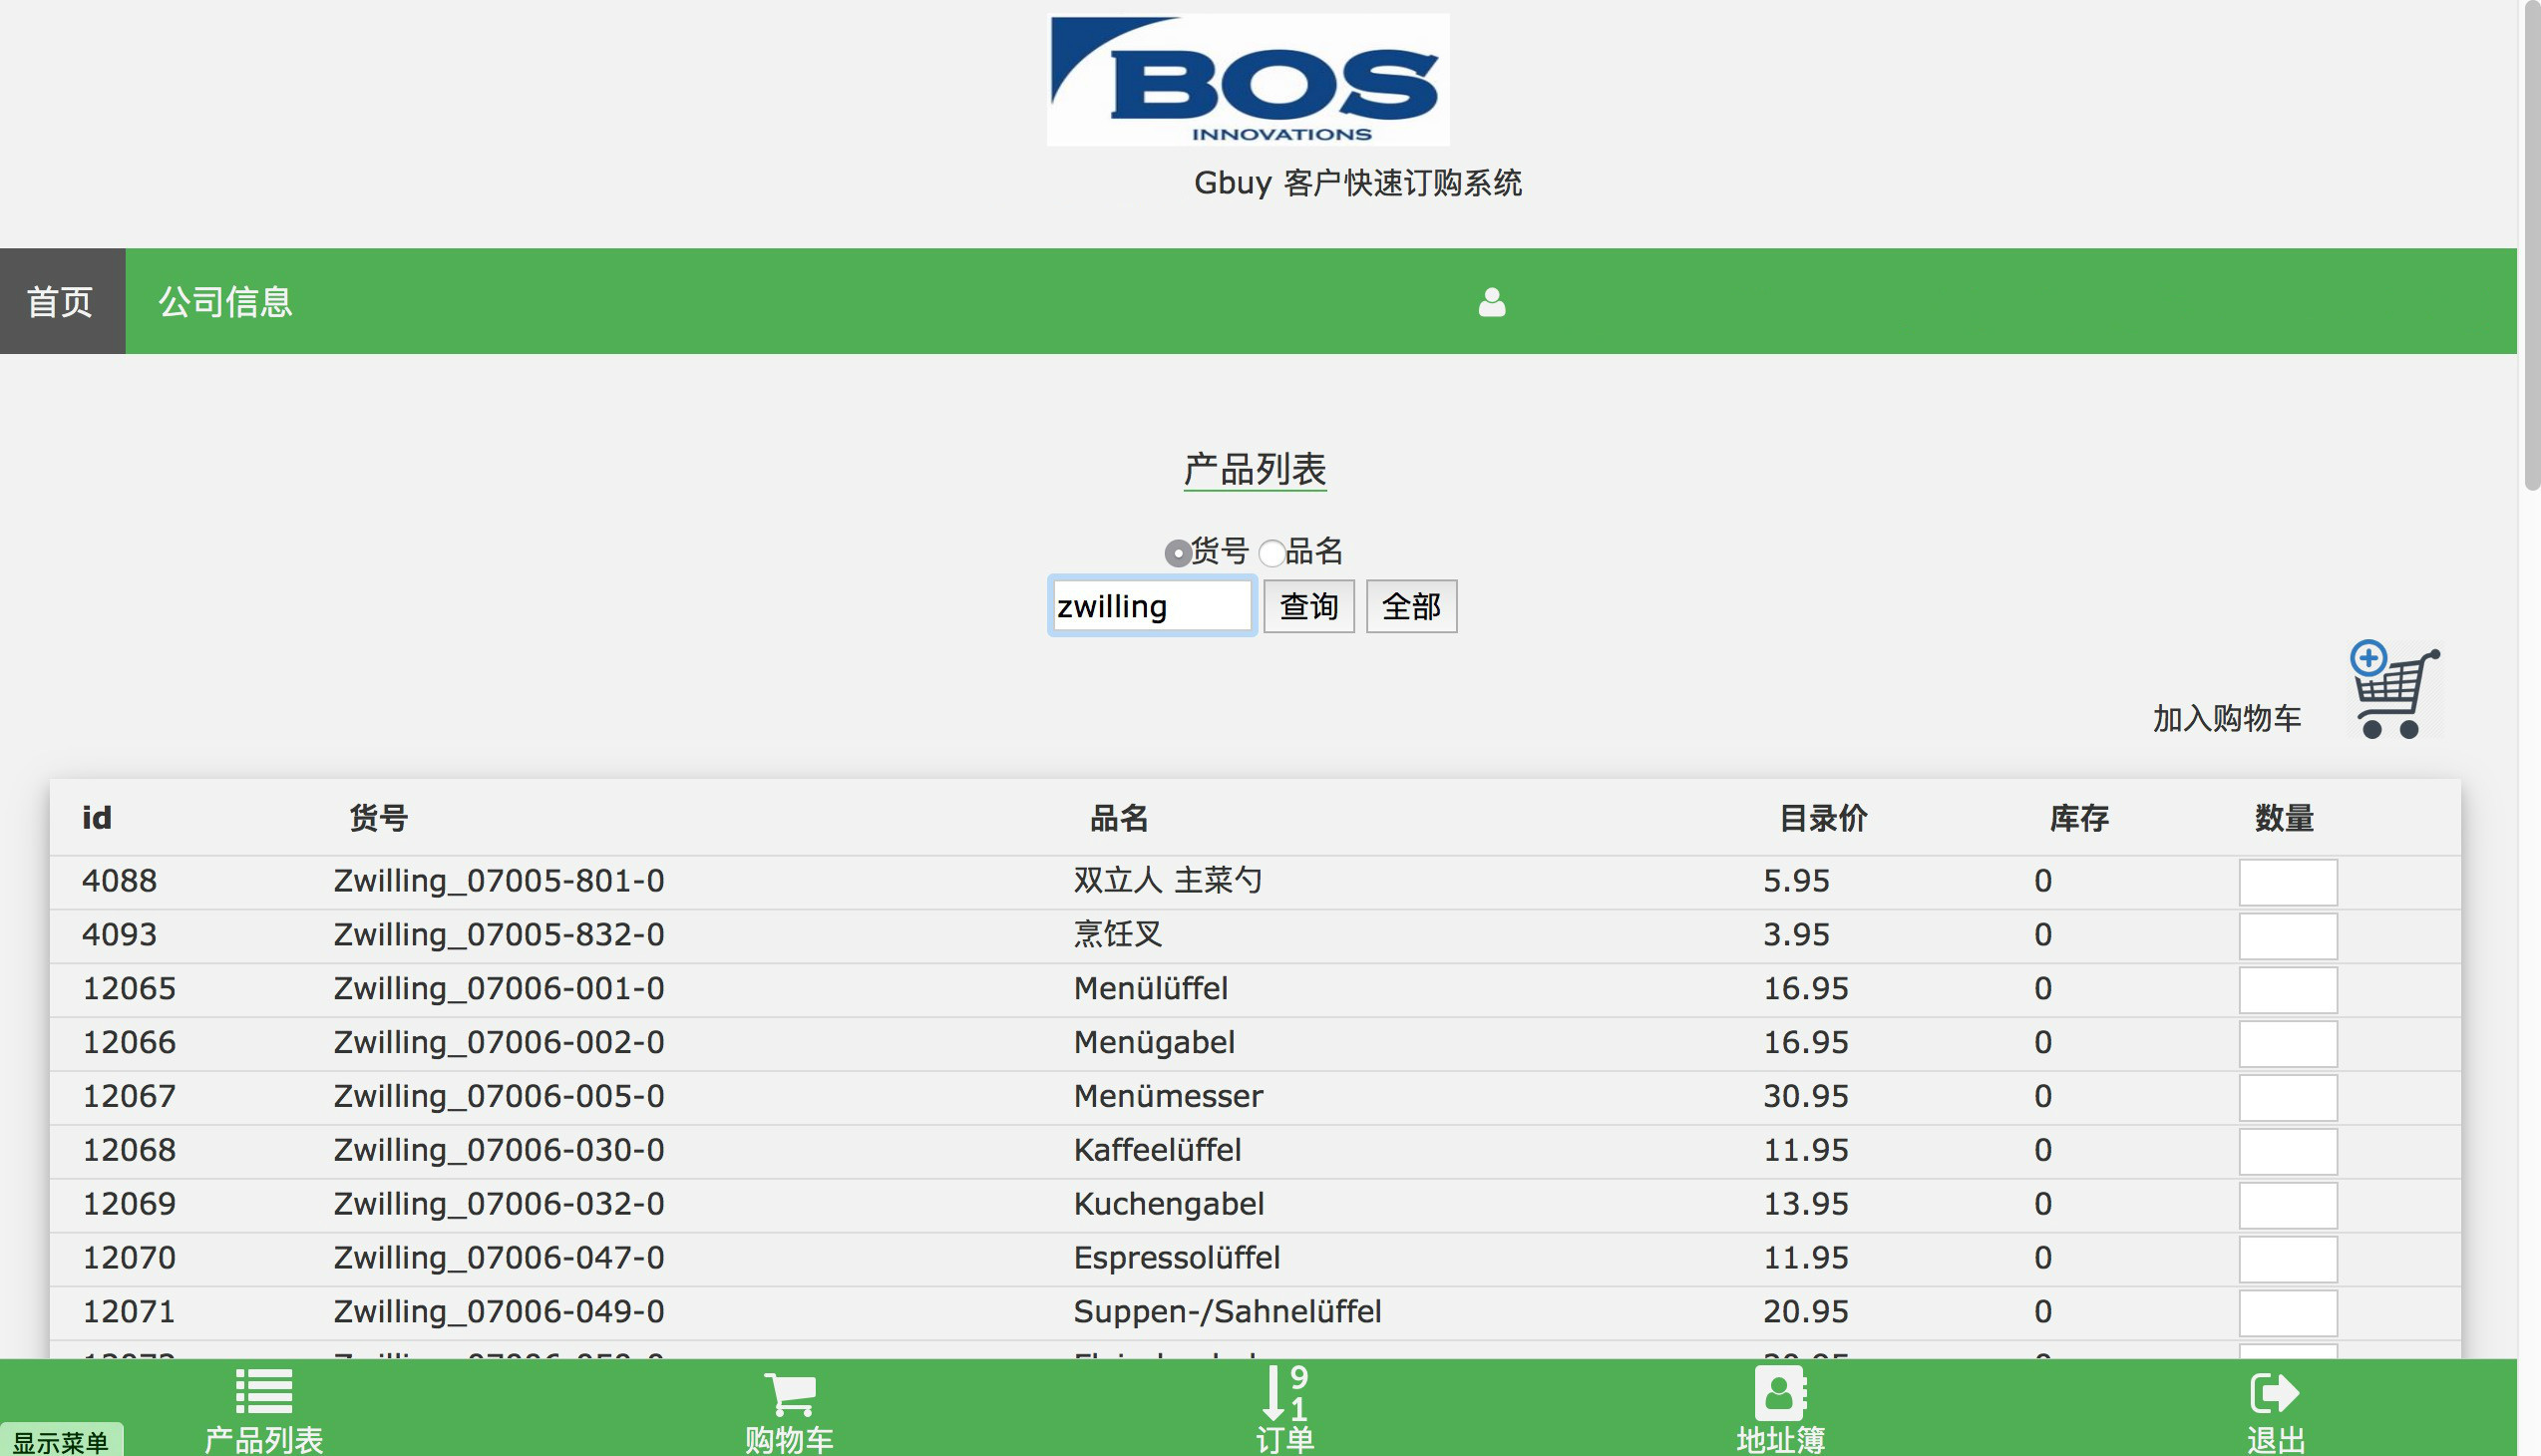2541x1456 pixels.
Task: Select the 货号 radio button
Action: click(1177, 552)
